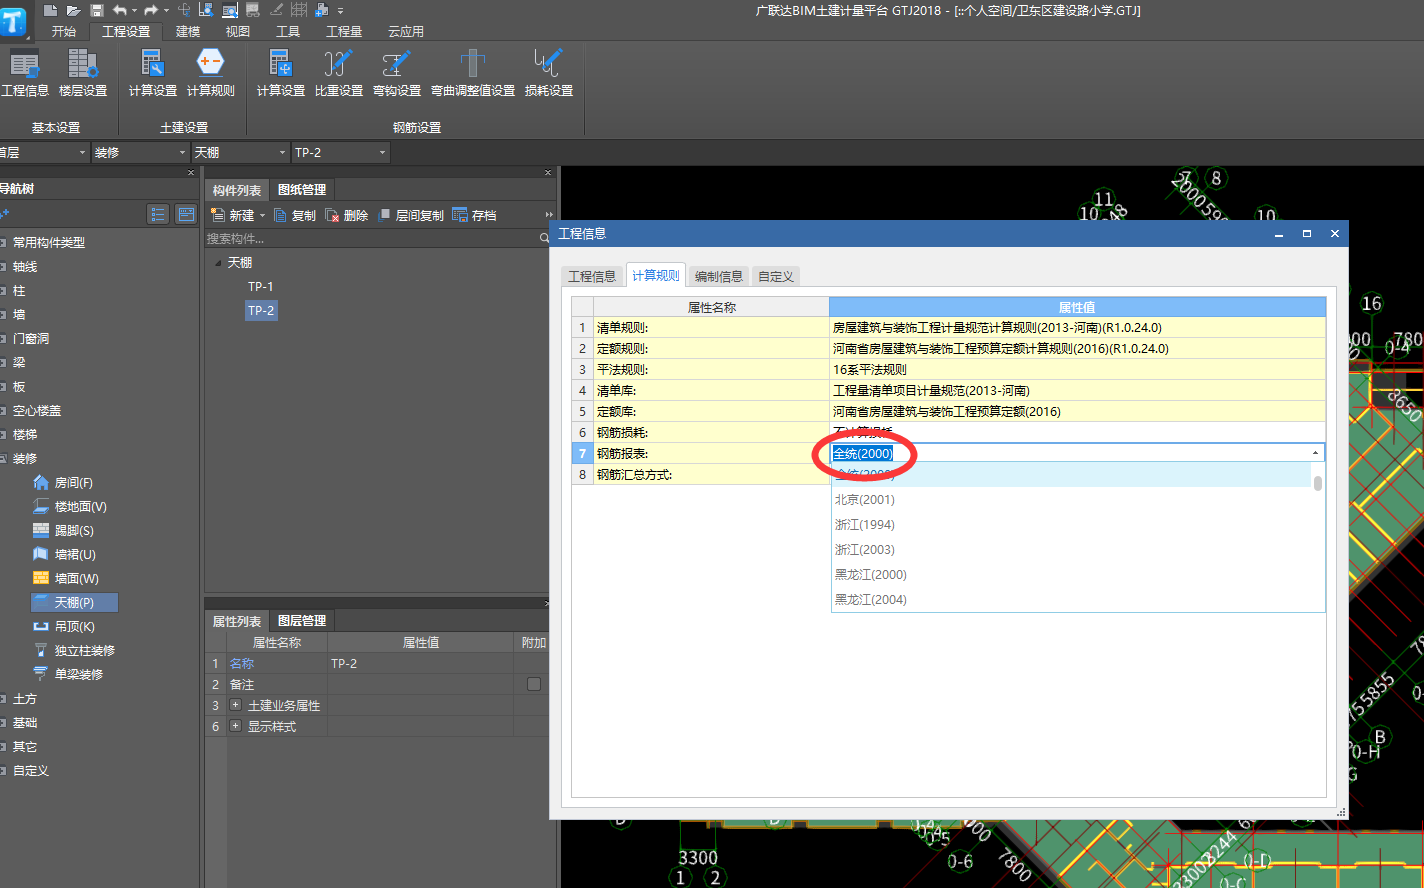Image resolution: width=1424 pixels, height=888 pixels.
Task: Click 删除 in the component list toolbar
Action: pos(347,215)
